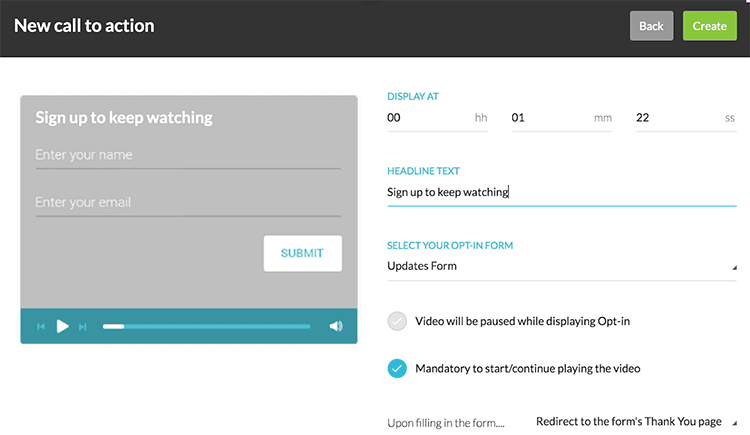Expand the Redirect to Thank You page dropdown
Image resolution: width=750 pixels, height=435 pixels.
636,422
